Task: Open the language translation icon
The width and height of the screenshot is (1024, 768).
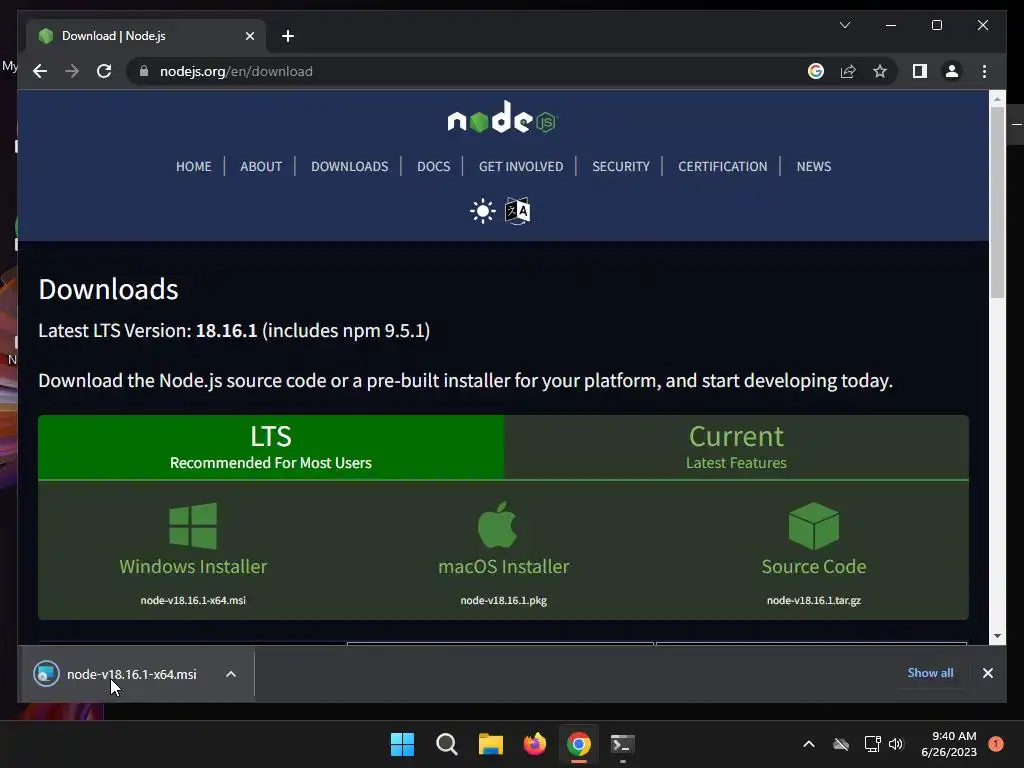Action: click(517, 211)
